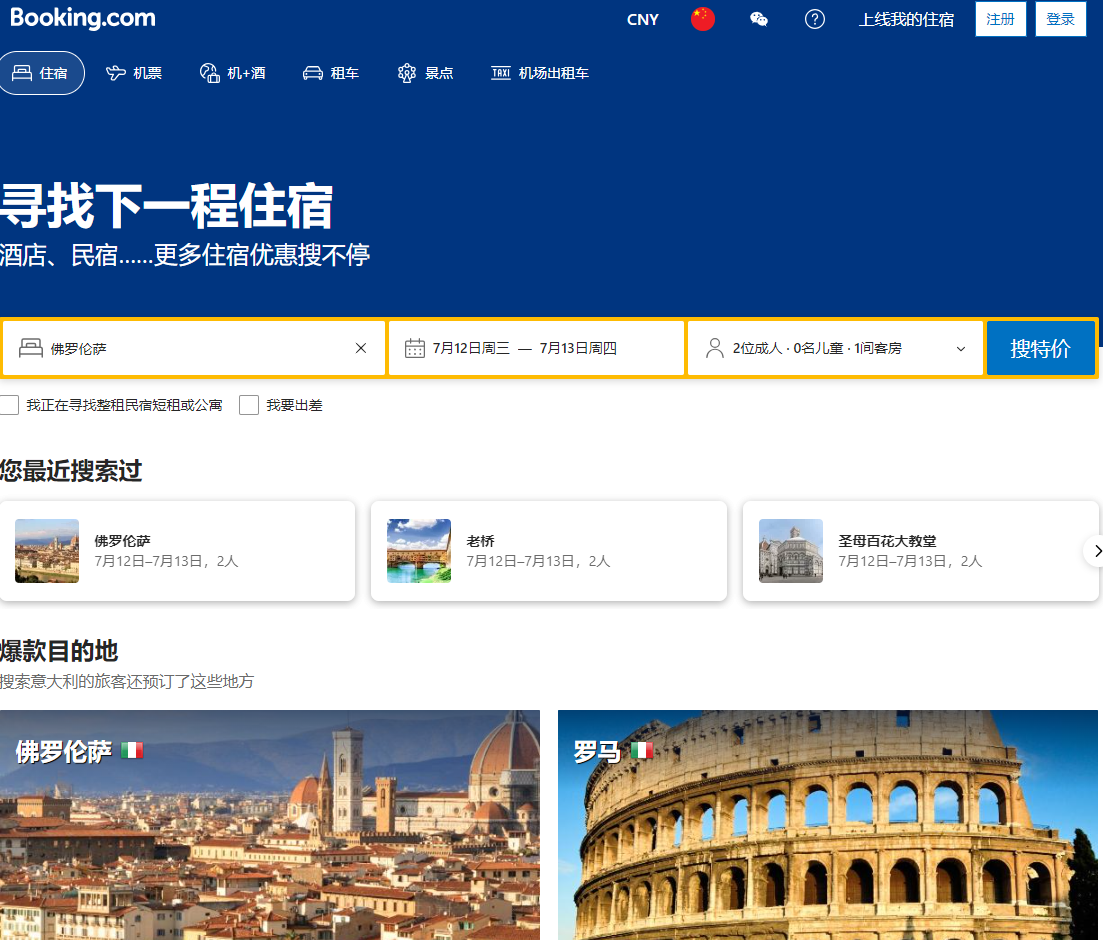Click next arrow on recent searches carousel
This screenshot has height=940, width=1103.
1095,551
